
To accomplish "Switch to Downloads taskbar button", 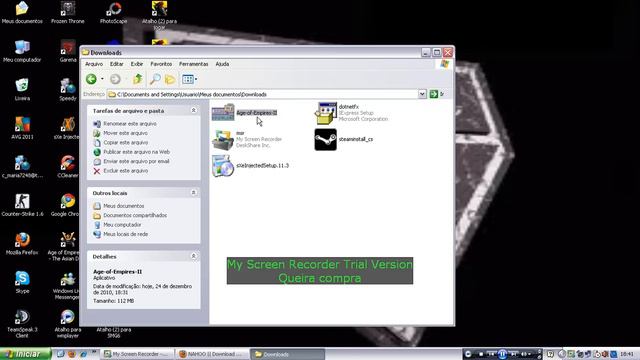I will (287, 354).
